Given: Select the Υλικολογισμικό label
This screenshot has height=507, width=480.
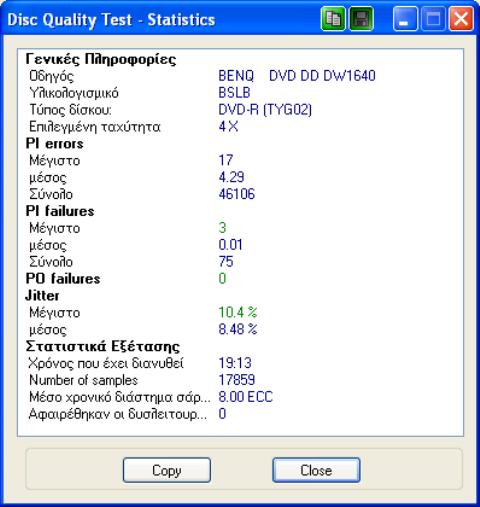Looking at the screenshot, I should (x=74, y=93).
